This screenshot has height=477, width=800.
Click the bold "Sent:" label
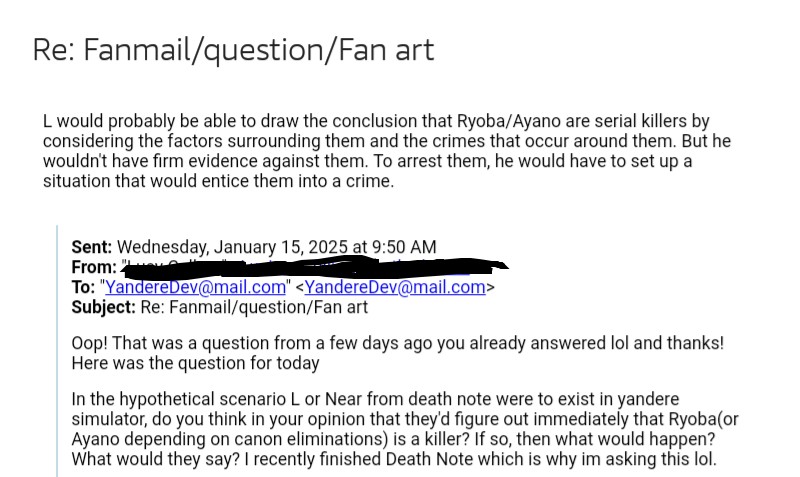[92, 248]
